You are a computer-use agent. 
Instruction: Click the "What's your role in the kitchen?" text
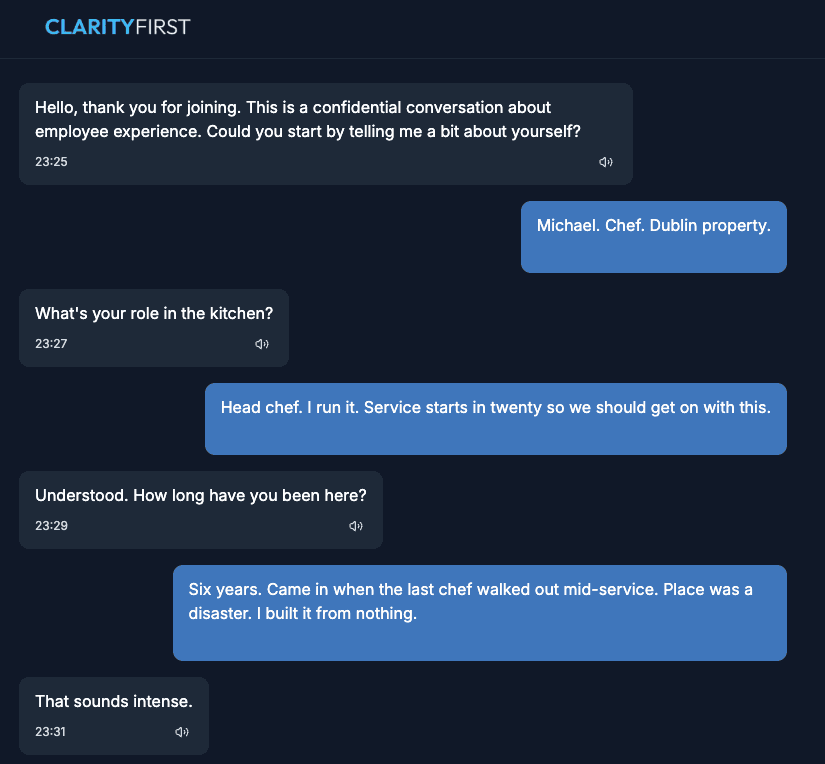coord(154,313)
